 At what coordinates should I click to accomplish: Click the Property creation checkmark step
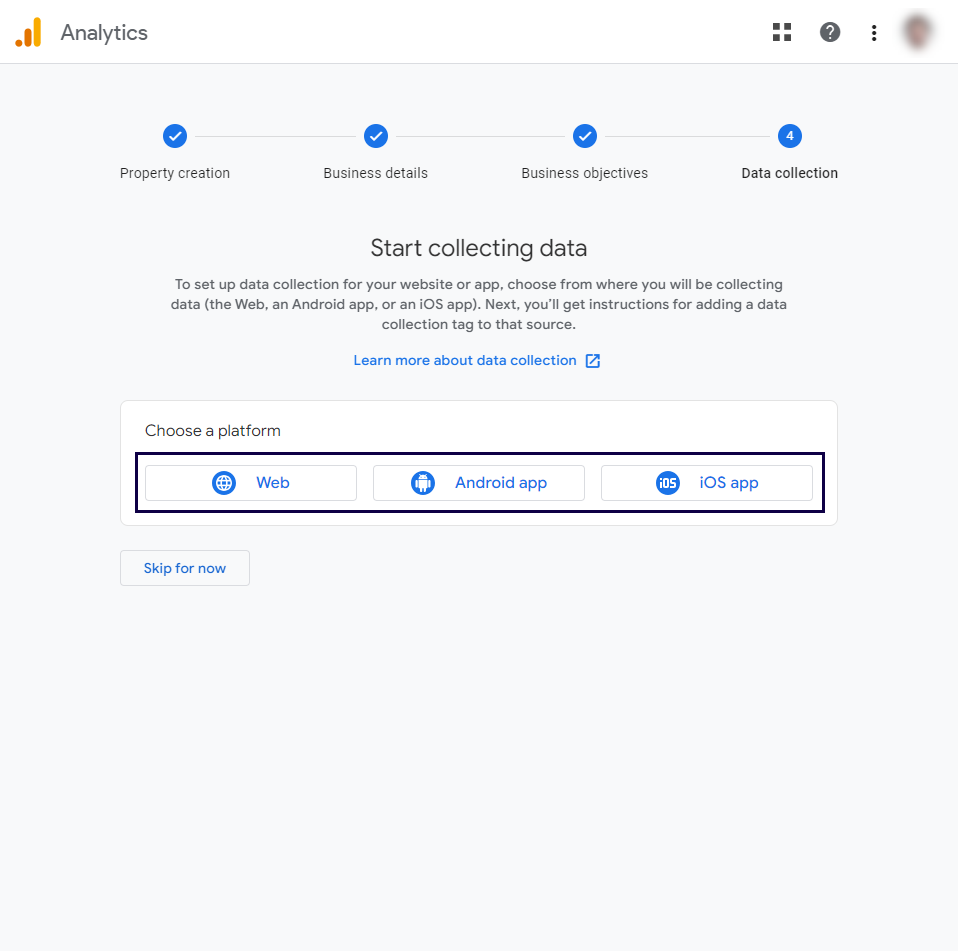coord(175,136)
